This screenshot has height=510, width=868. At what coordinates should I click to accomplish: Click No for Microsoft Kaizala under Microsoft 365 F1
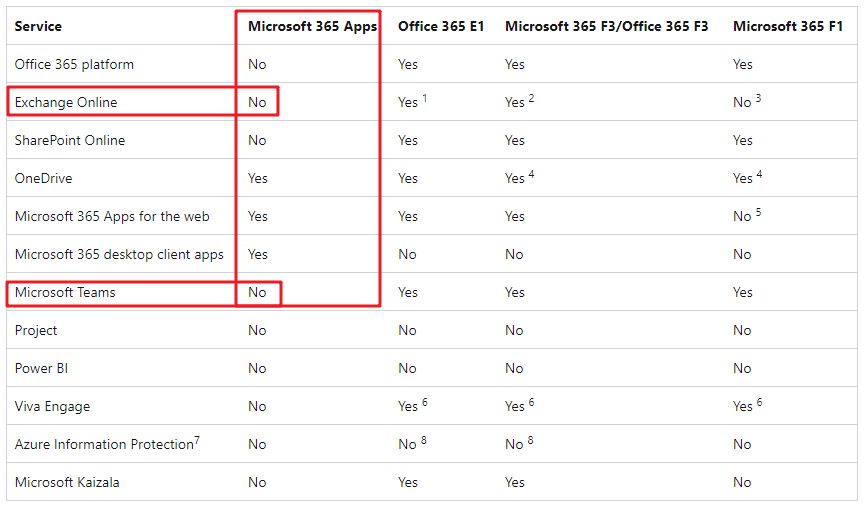742,482
